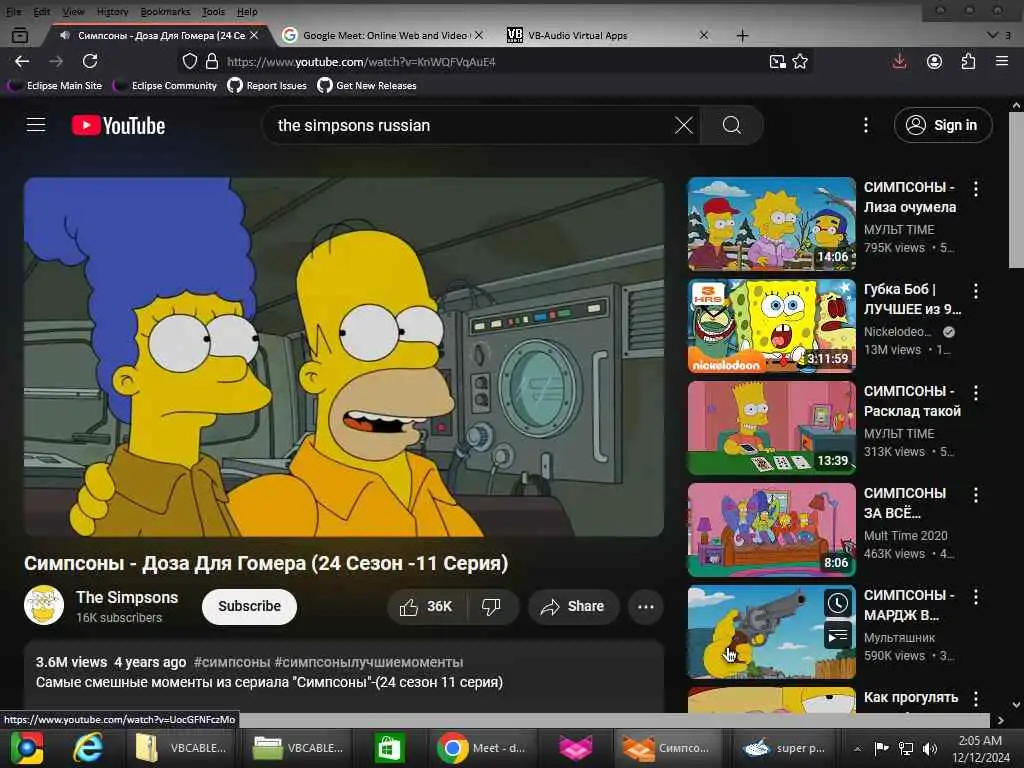
Task: Go forward with the toolbar arrow
Action: click(56, 61)
